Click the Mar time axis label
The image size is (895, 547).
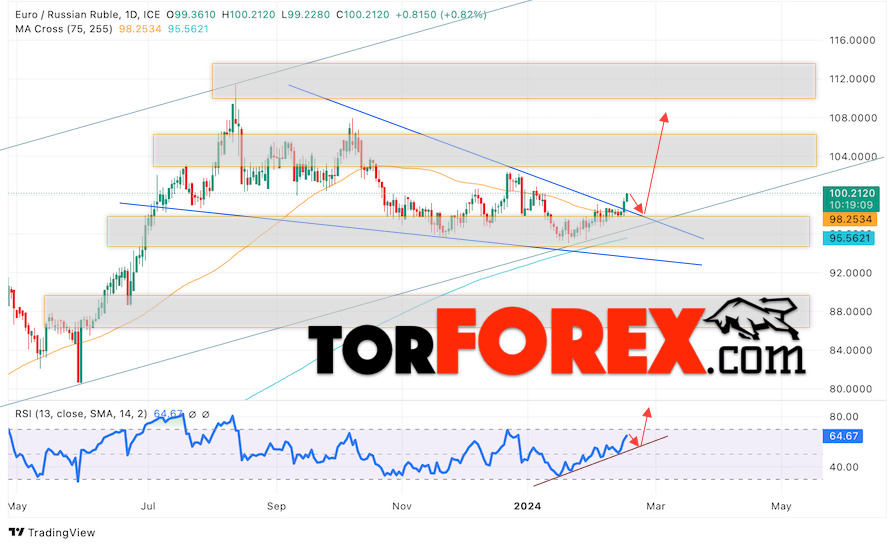coord(656,506)
